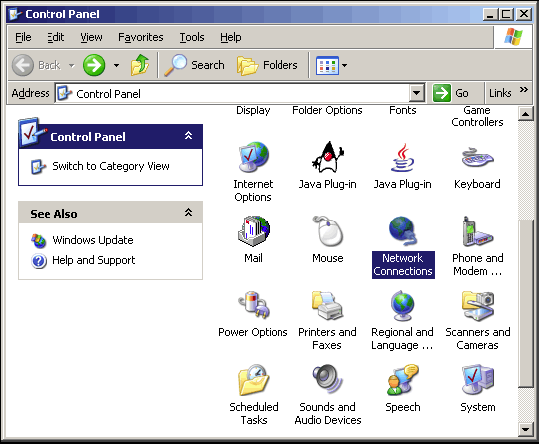This screenshot has width=539, height=444.
Task: Click the Game Controllers label
Action: (477, 116)
